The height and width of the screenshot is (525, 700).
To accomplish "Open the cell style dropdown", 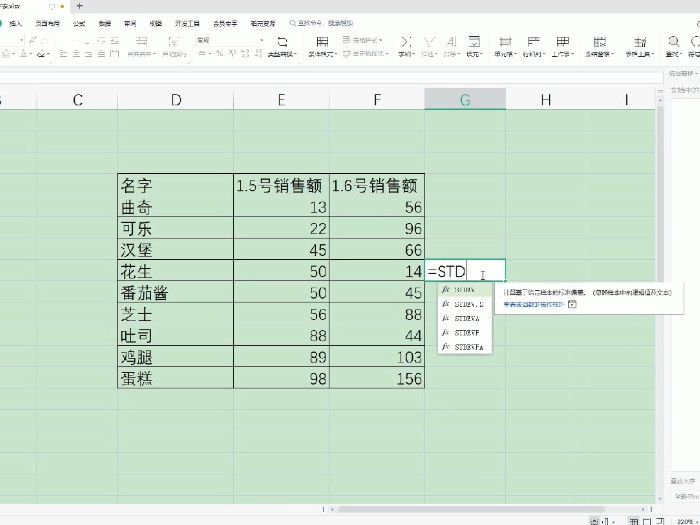I will click(x=365, y=54).
